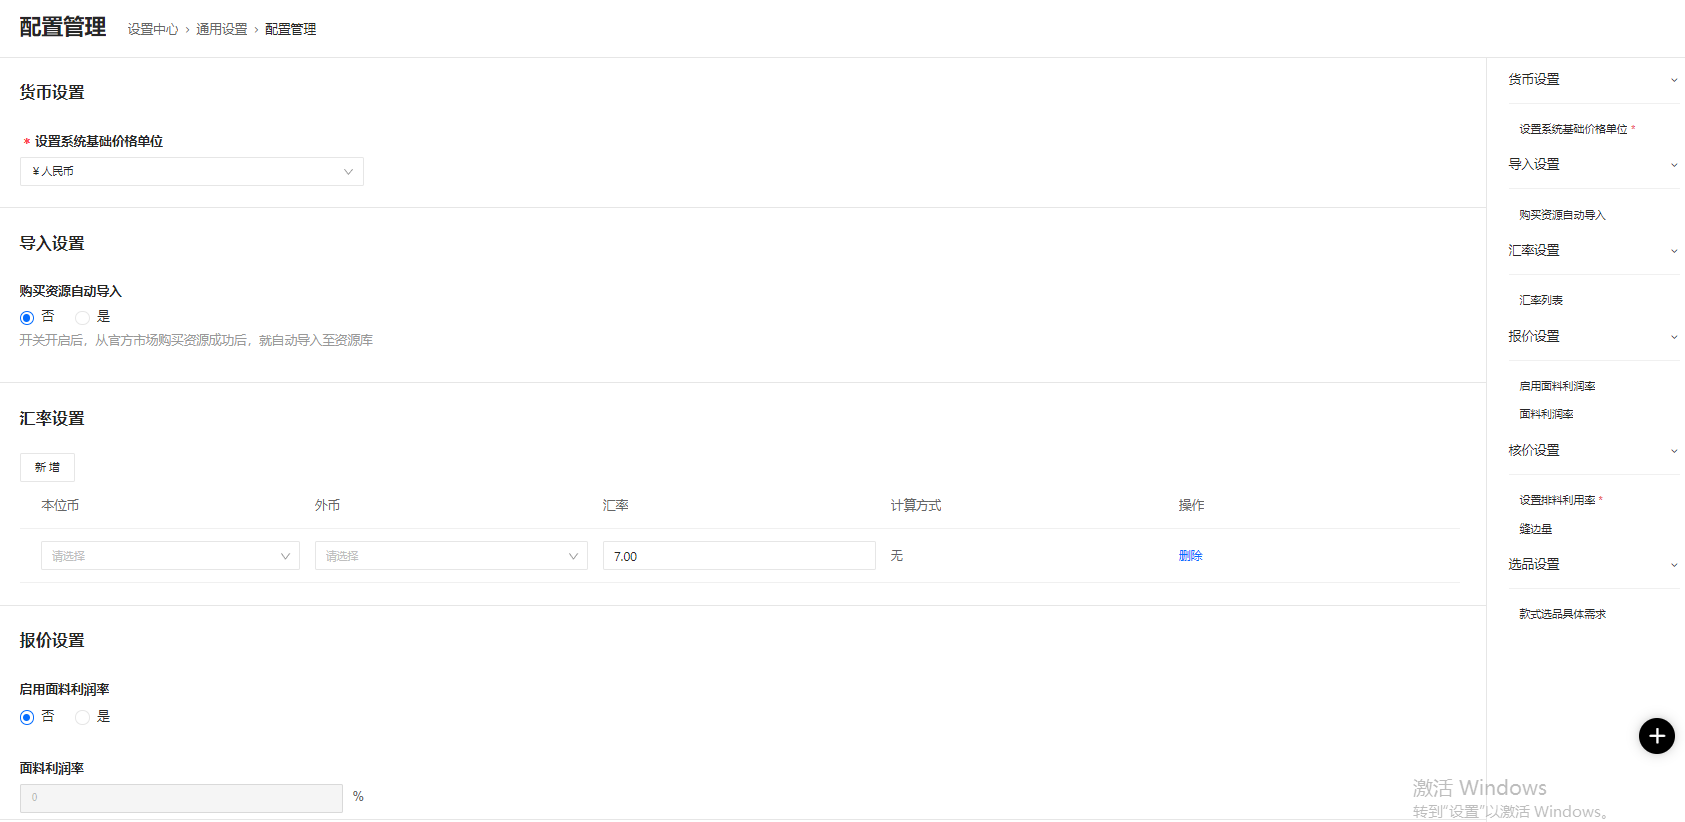Jump to 款式选品具体需求 in side navigation
The width and height of the screenshot is (1685, 822).
1562,614
